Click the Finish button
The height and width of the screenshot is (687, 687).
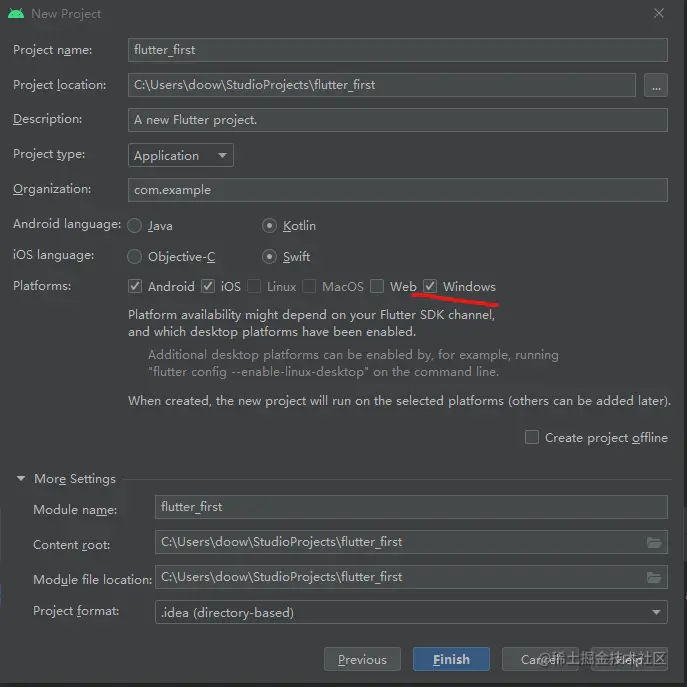pos(451,659)
